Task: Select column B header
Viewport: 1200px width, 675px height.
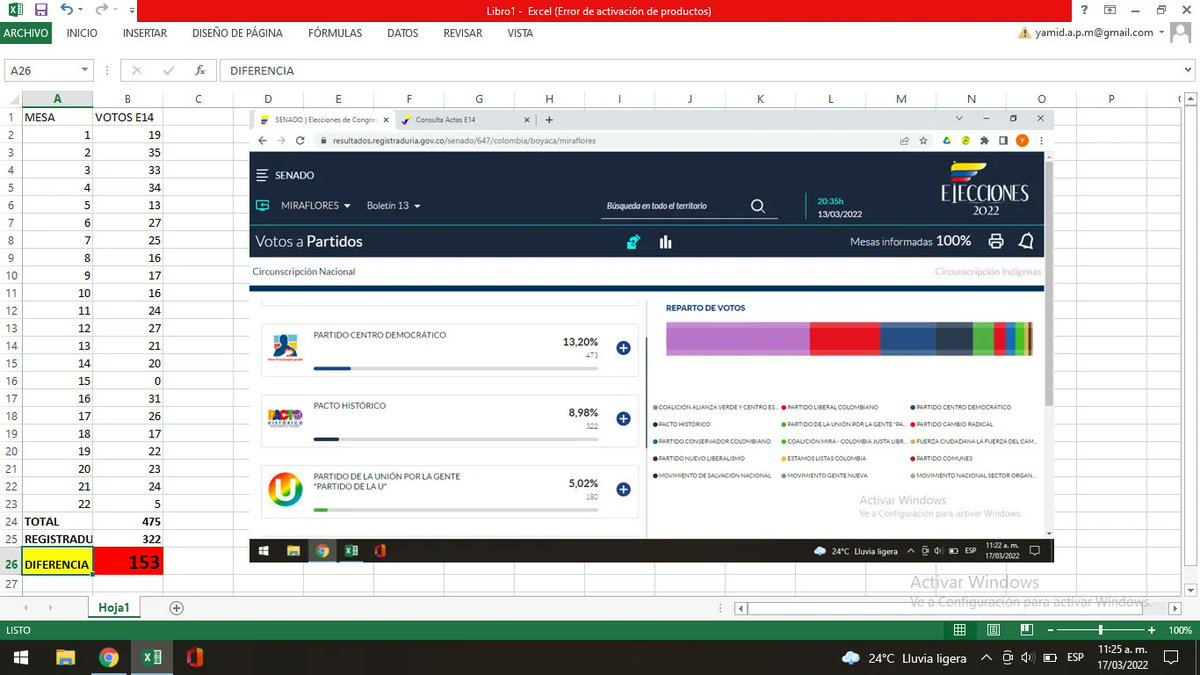Action: coord(128,99)
